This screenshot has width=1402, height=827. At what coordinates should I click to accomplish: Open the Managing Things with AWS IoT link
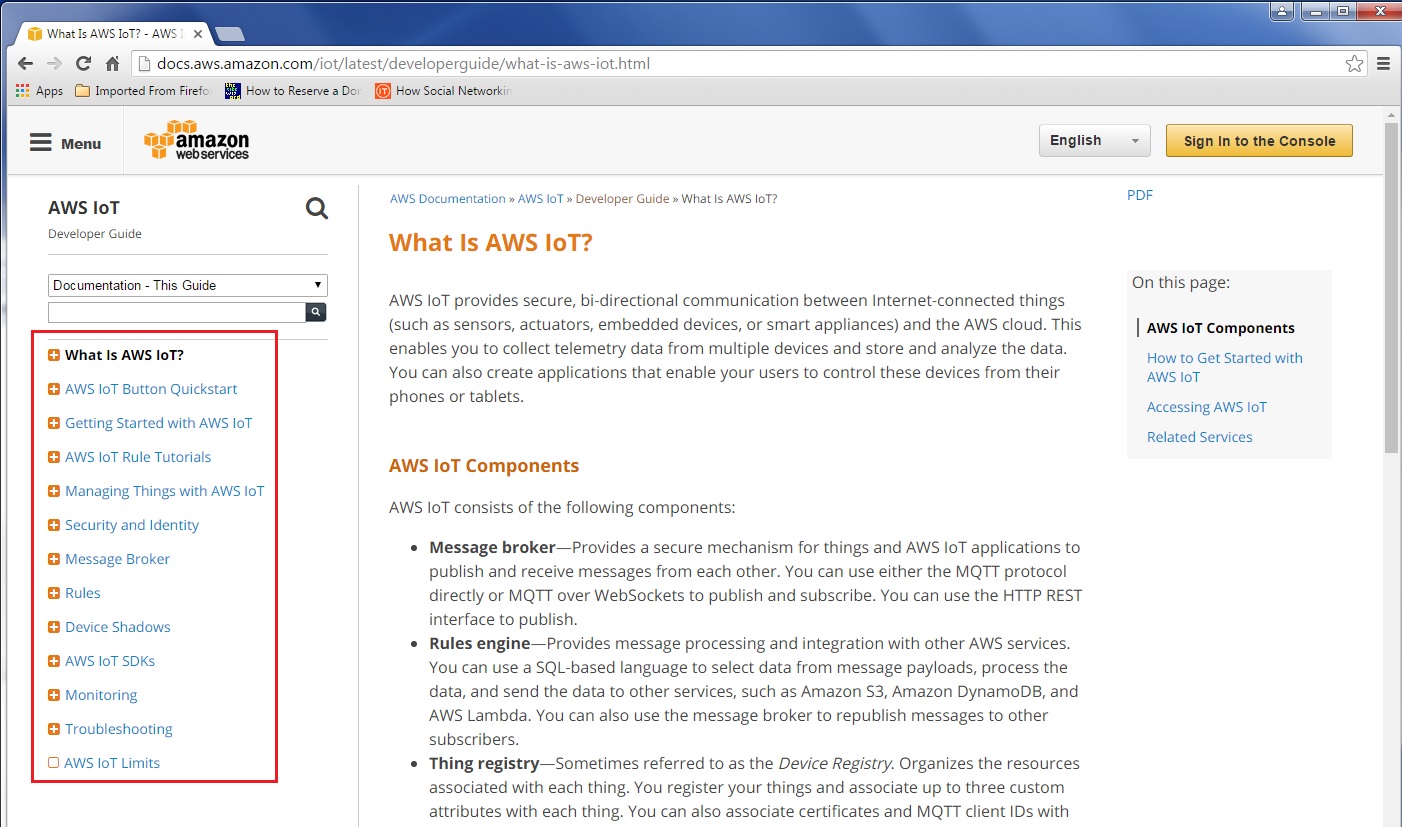coord(165,491)
